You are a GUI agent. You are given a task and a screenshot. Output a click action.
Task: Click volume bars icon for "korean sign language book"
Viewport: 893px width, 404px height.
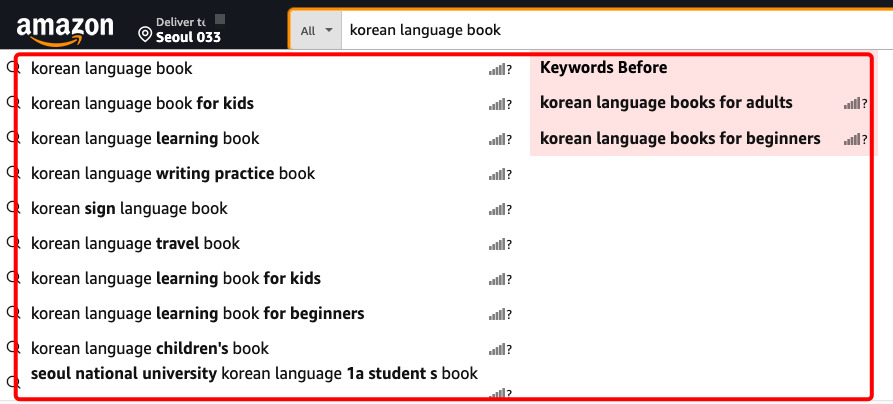click(497, 210)
